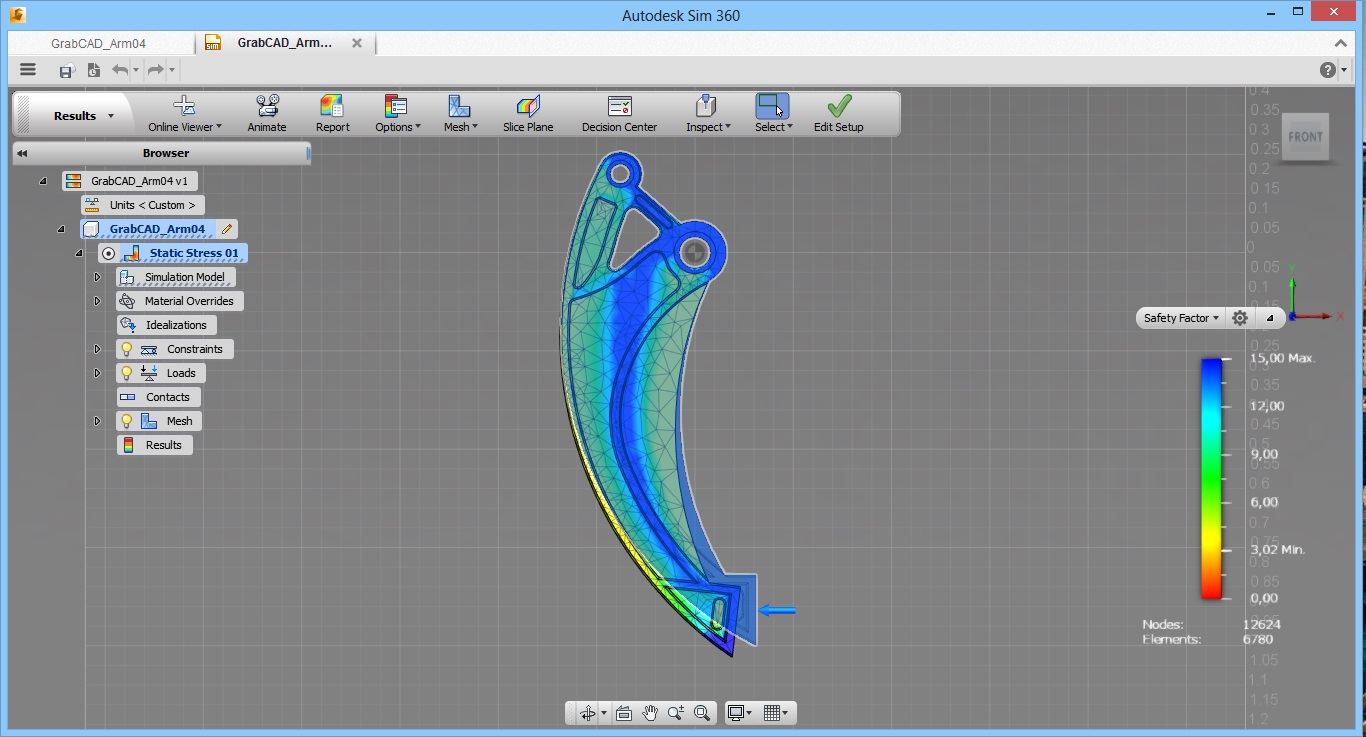
Task: Close the GrabCAD_Arm... SIM tab
Action: click(x=357, y=43)
